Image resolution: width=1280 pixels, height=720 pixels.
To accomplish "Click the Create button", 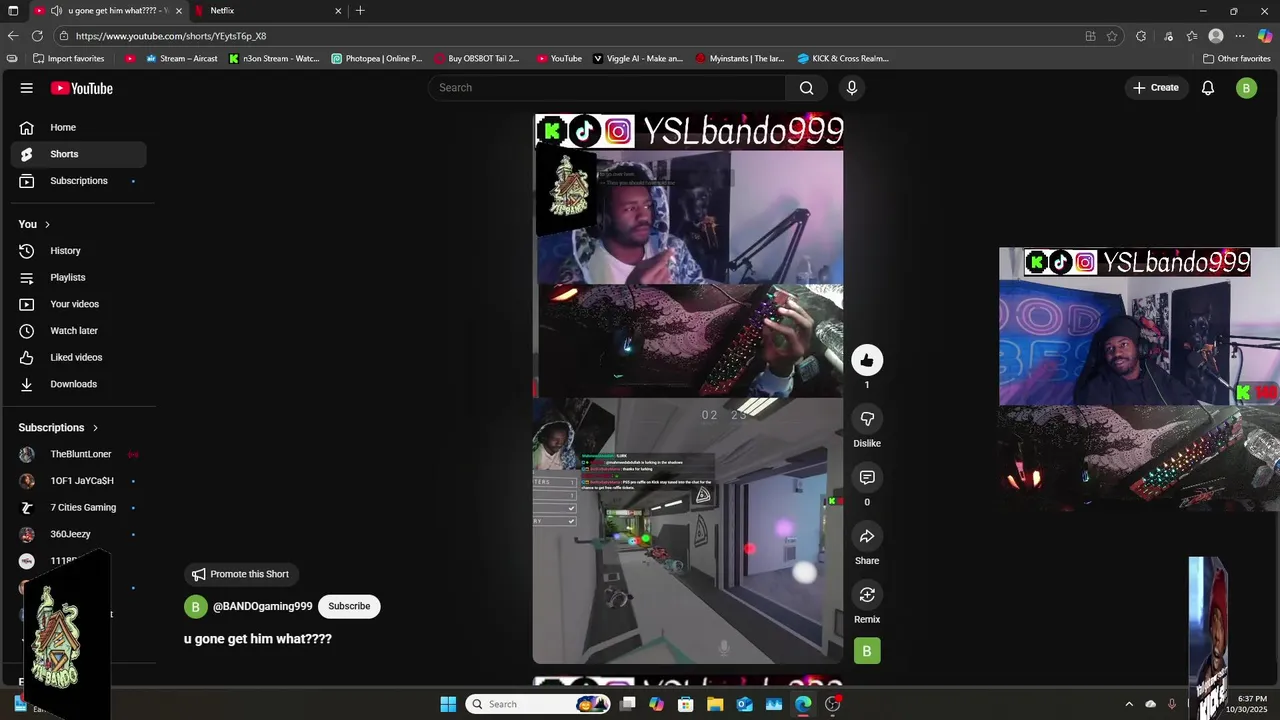I will (1156, 88).
